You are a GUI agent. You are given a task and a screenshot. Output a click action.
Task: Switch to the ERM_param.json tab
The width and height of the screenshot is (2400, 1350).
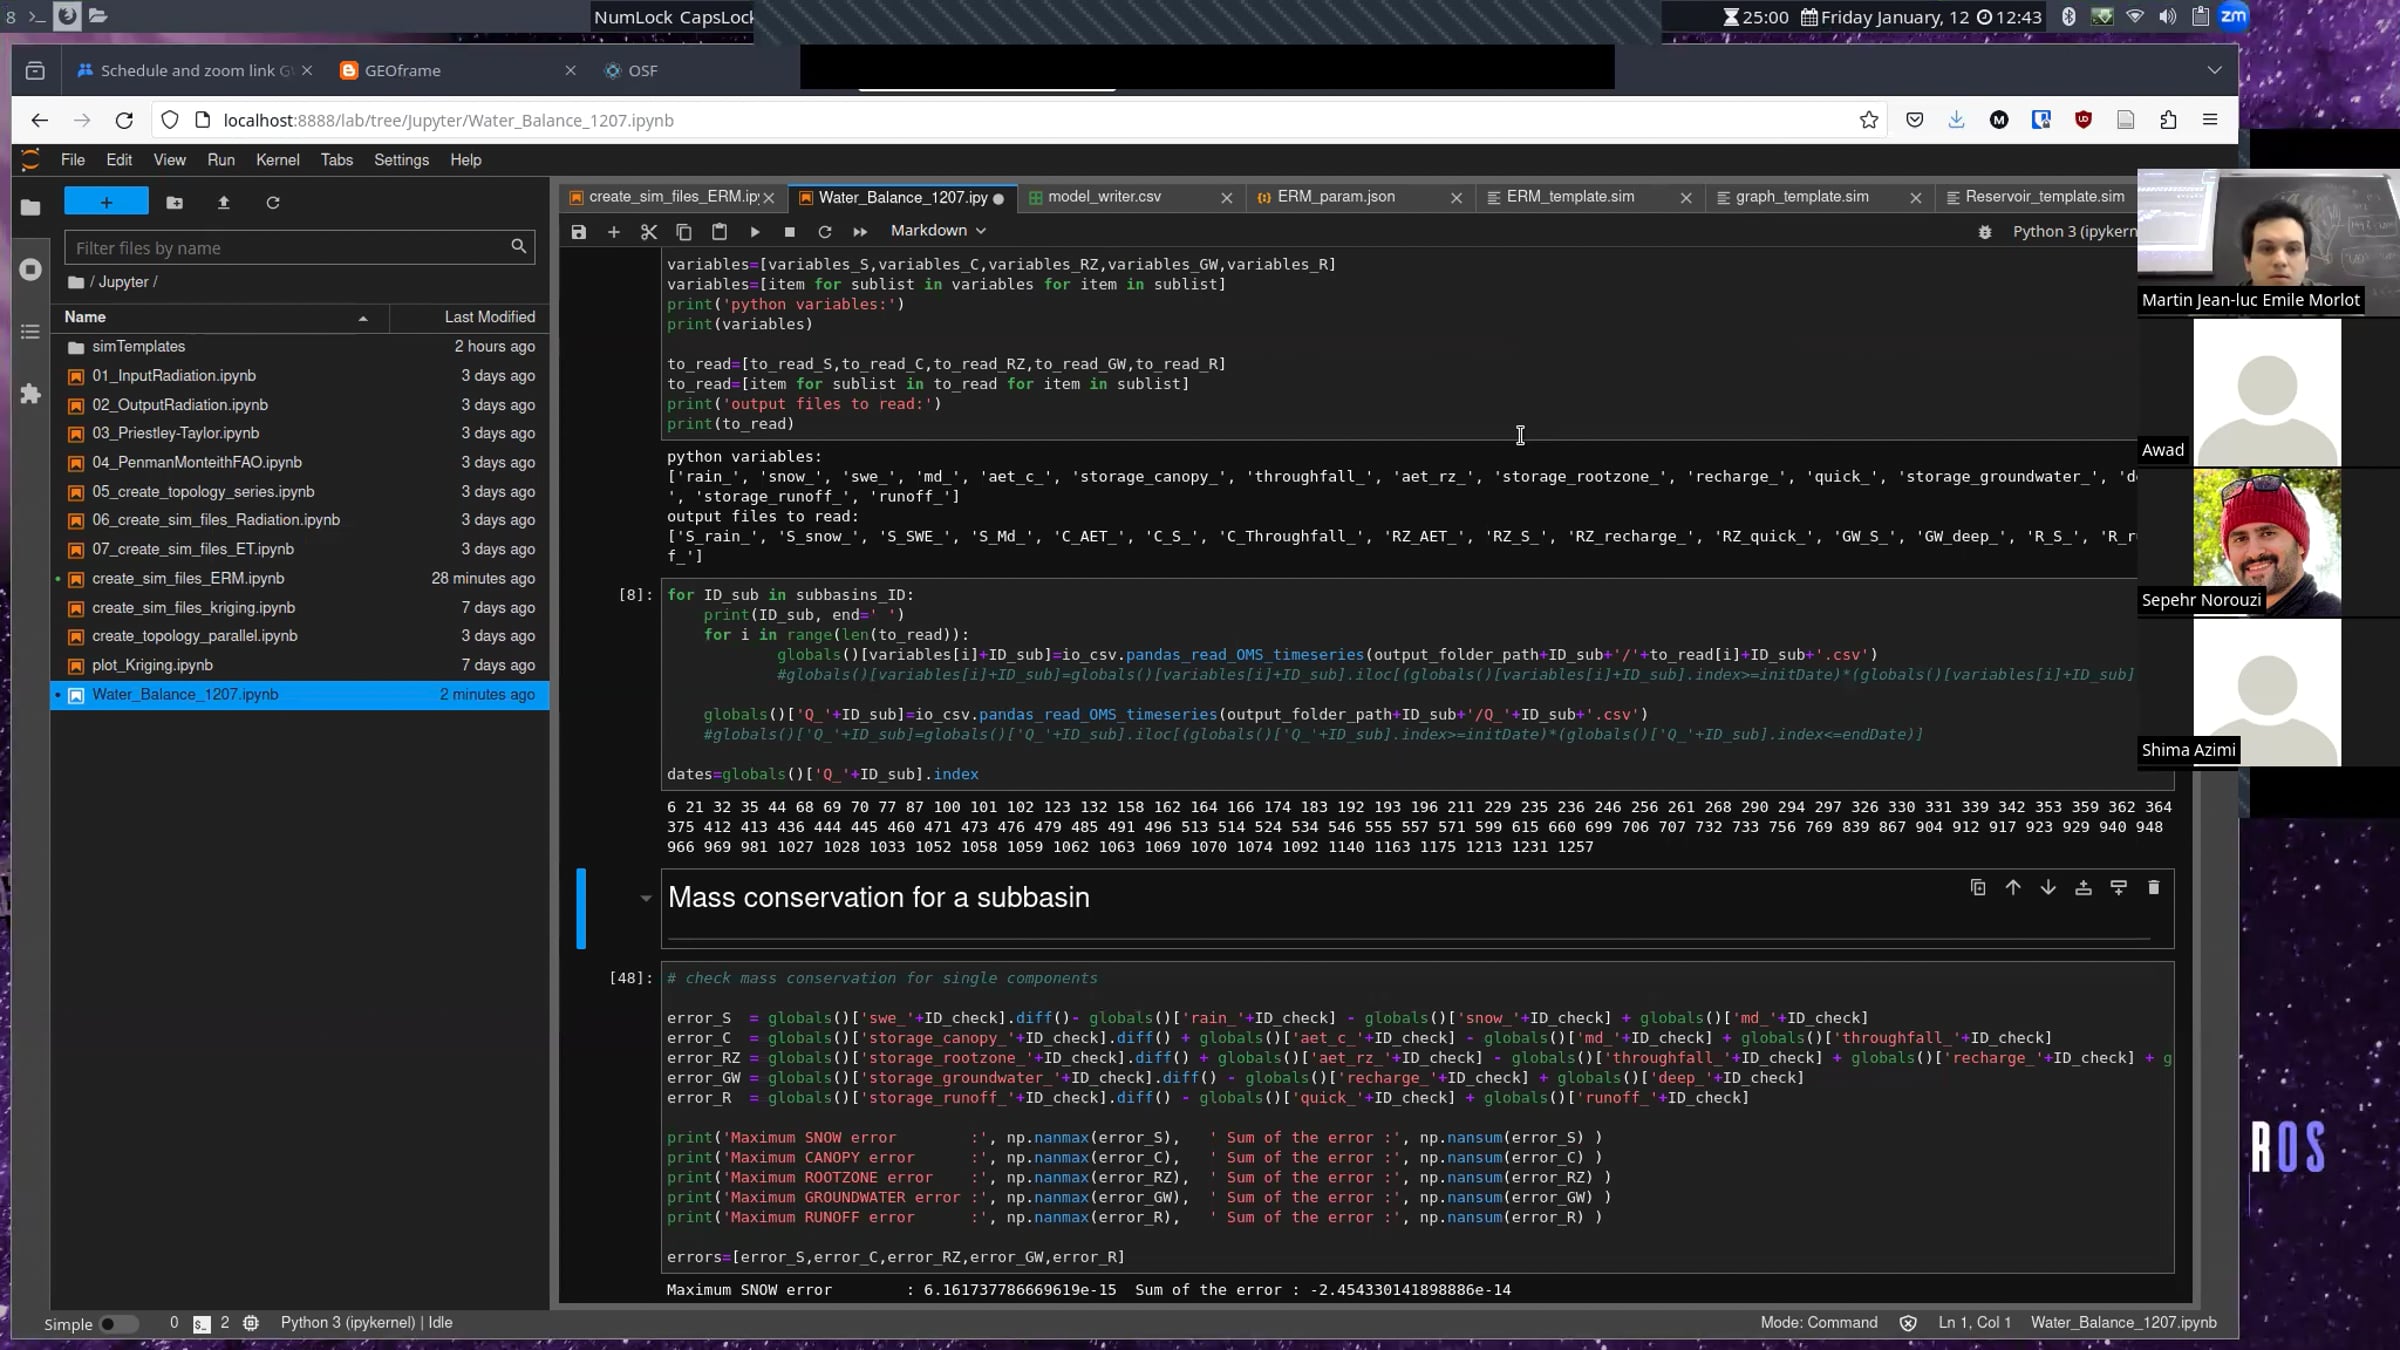[1336, 197]
